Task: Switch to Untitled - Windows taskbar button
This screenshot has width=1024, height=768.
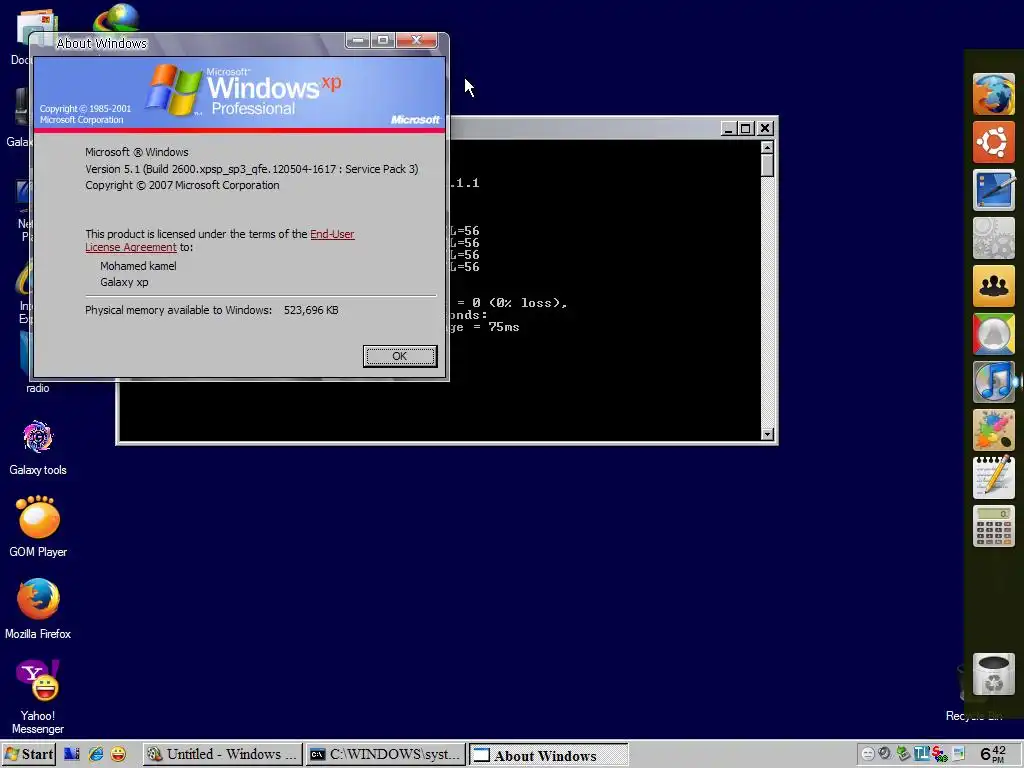Action: click(x=223, y=754)
